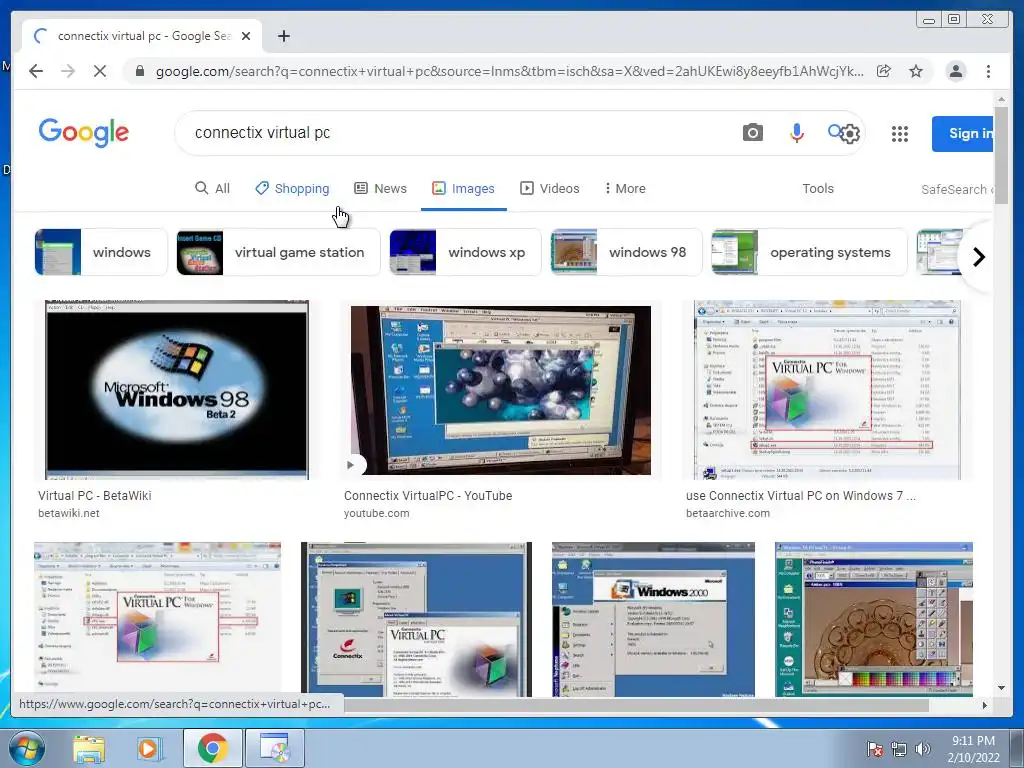
Task: Open Windows Explorer from the taskbar
Action: click(88, 749)
